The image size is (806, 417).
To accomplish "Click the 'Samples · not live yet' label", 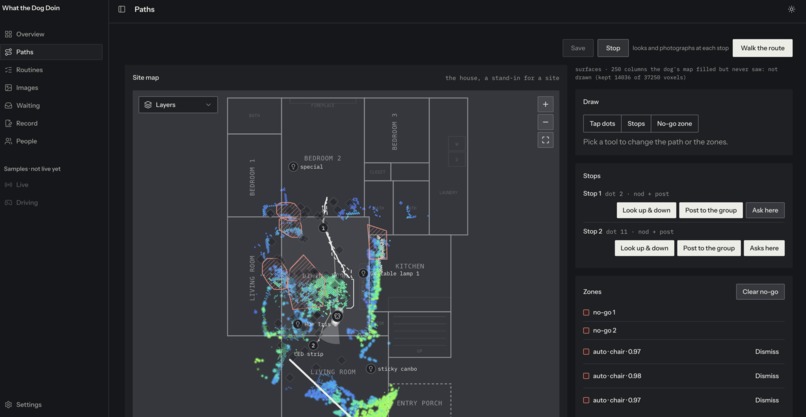I will tap(32, 169).
